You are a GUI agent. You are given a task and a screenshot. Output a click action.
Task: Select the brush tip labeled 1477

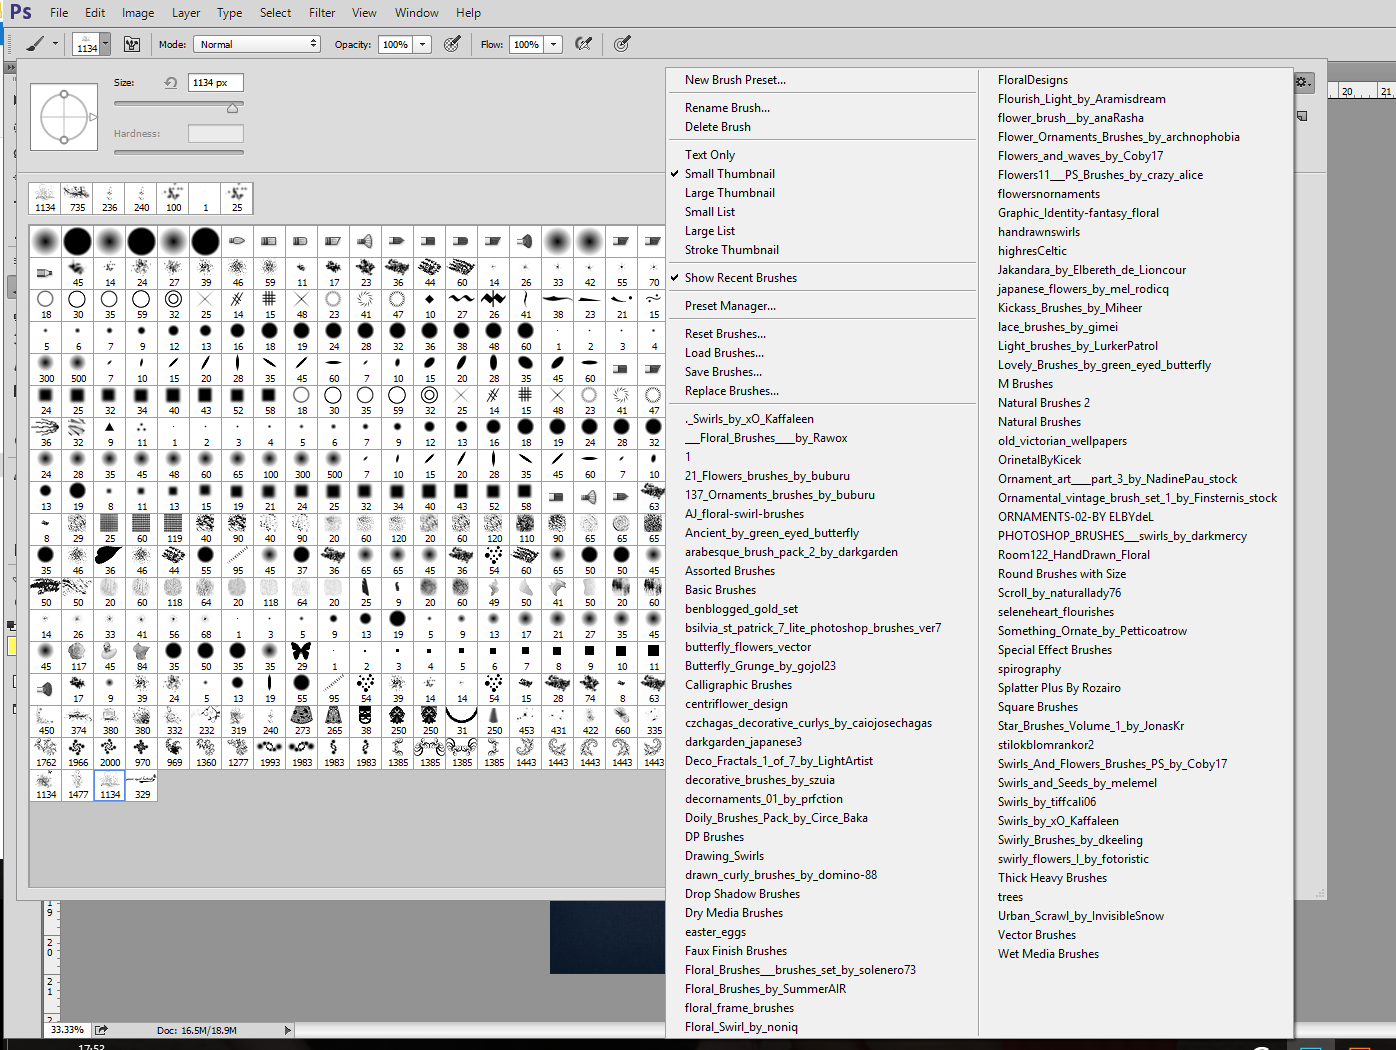(x=78, y=785)
